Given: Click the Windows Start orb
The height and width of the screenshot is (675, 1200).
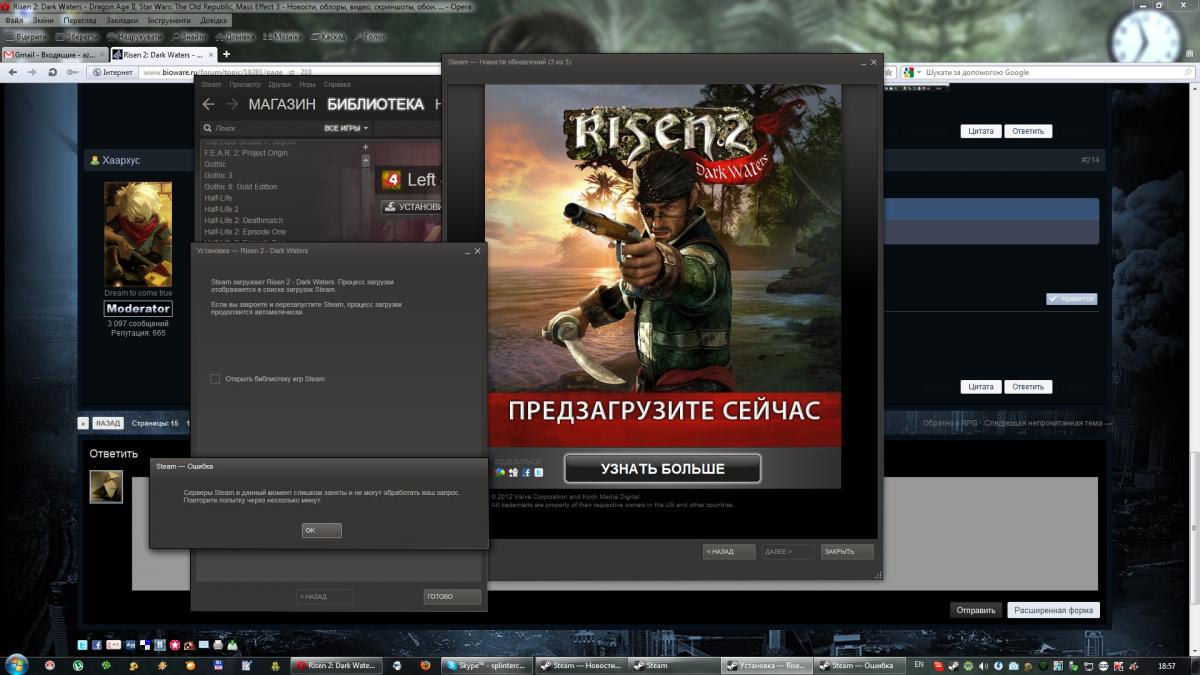Looking at the screenshot, I should (17, 664).
